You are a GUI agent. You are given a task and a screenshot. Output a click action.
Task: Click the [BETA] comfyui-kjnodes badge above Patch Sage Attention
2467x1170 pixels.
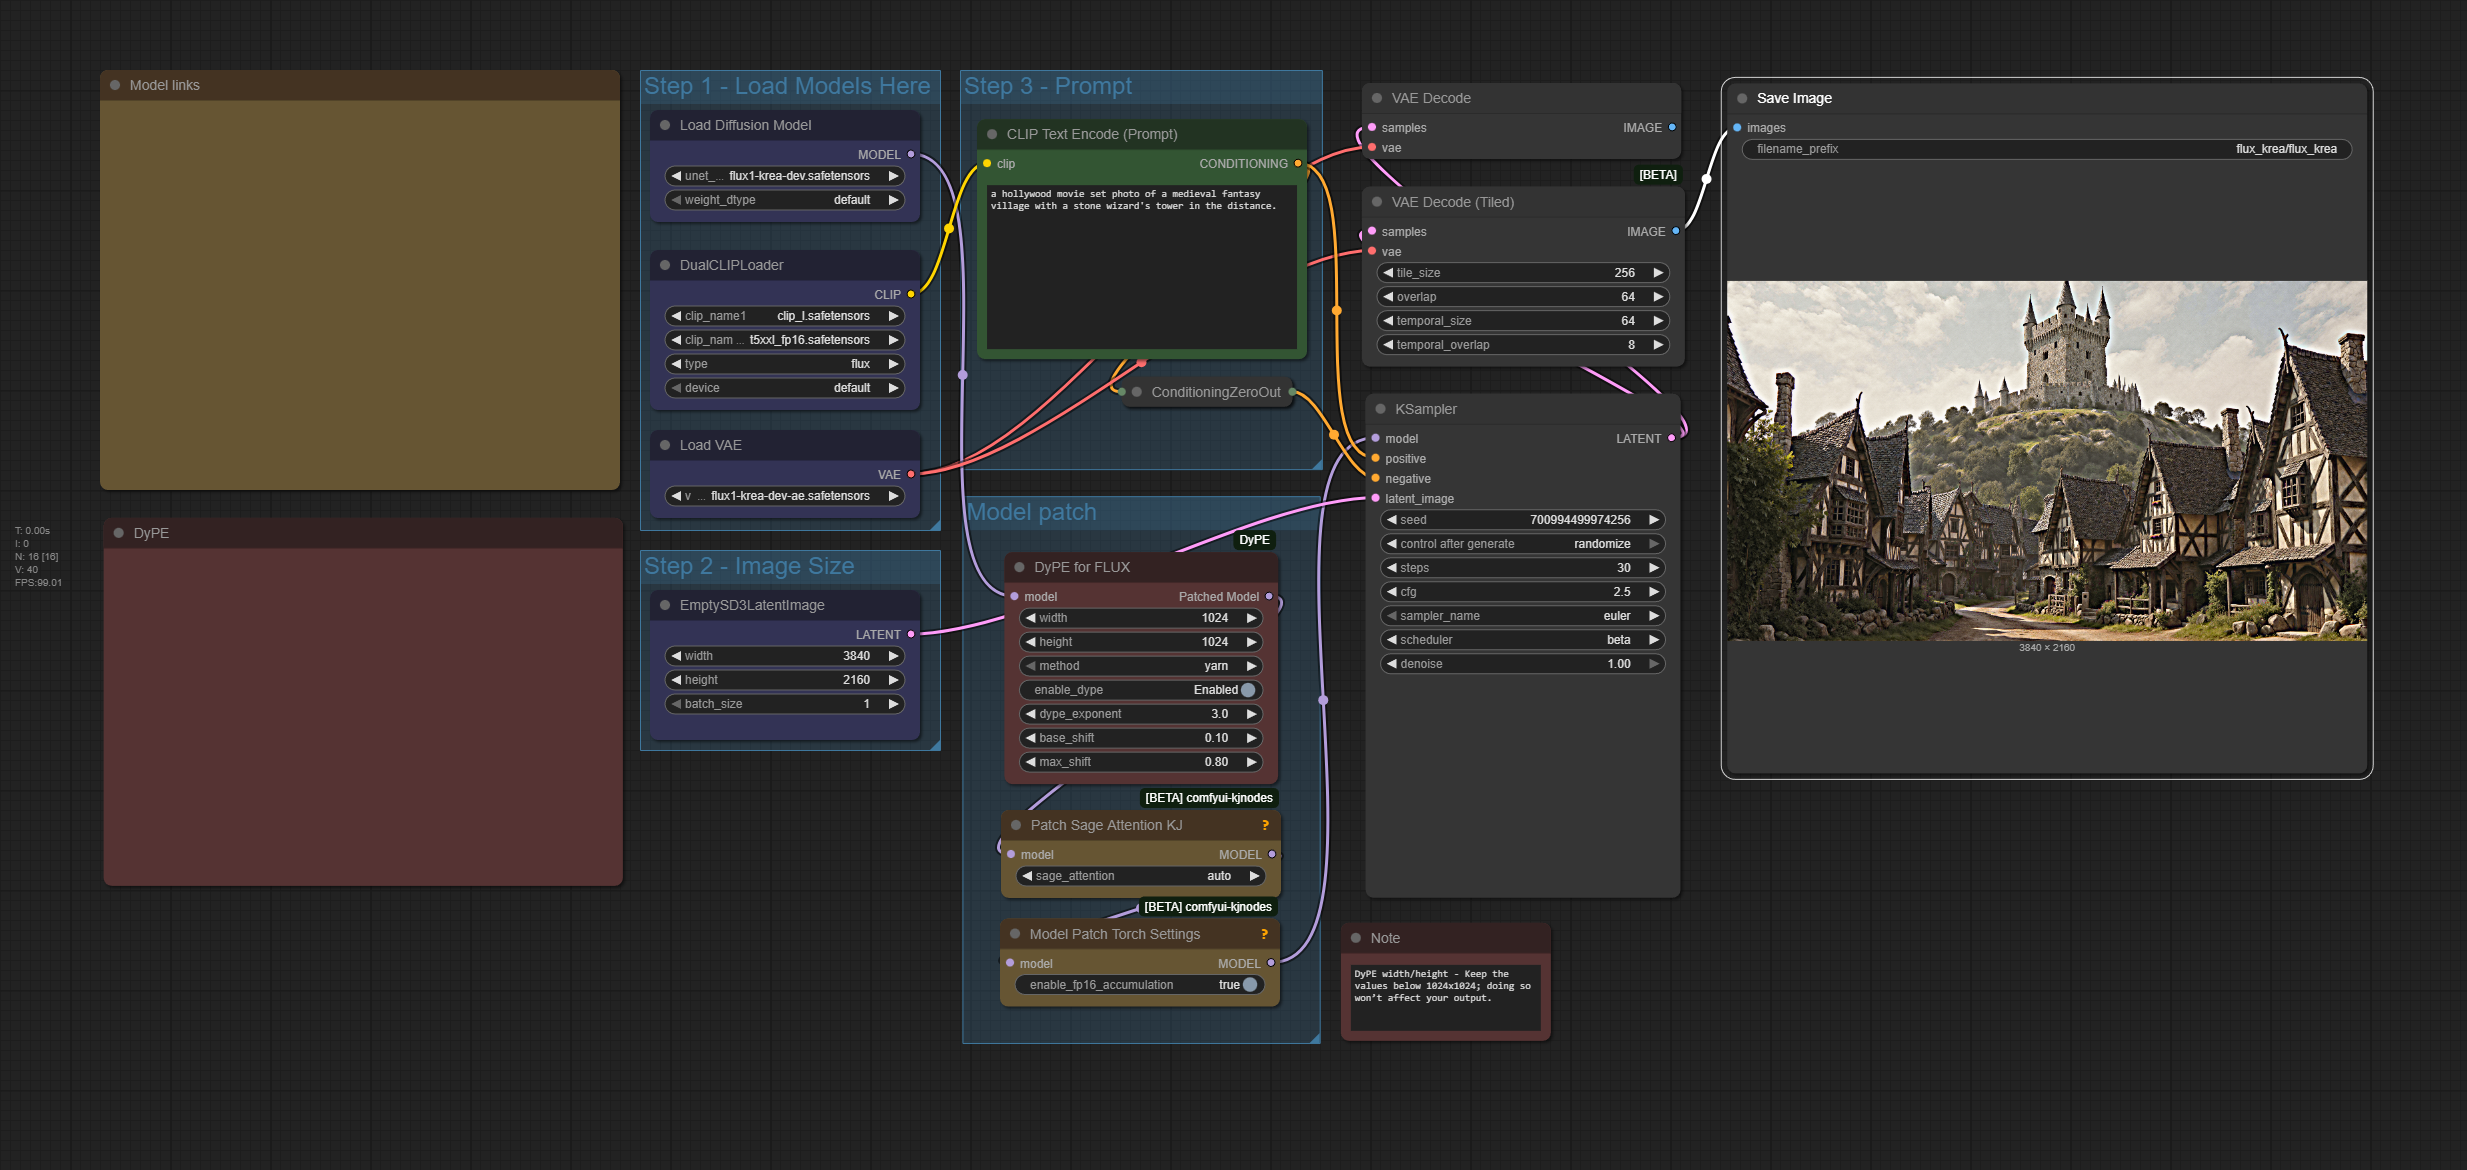click(x=1208, y=798)
